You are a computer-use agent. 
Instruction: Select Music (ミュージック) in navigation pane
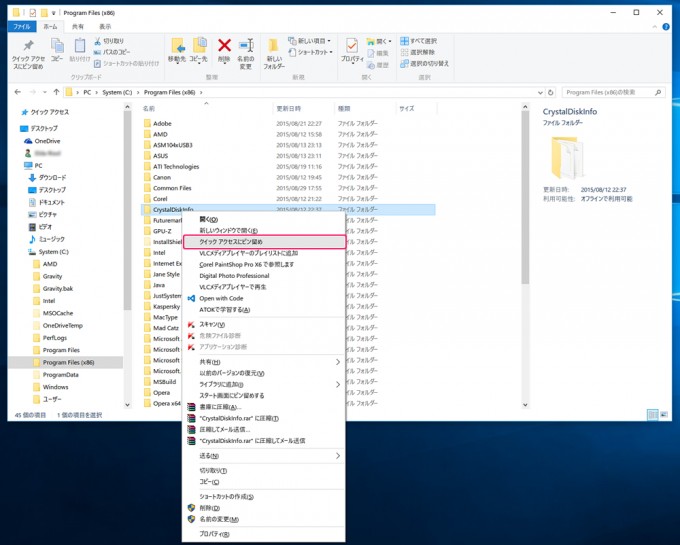point(51,239)
